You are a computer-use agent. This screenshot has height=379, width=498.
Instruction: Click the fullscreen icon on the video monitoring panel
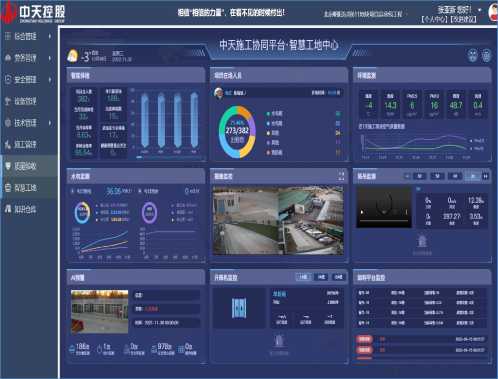pyautogui.click(x=341, y=176)
